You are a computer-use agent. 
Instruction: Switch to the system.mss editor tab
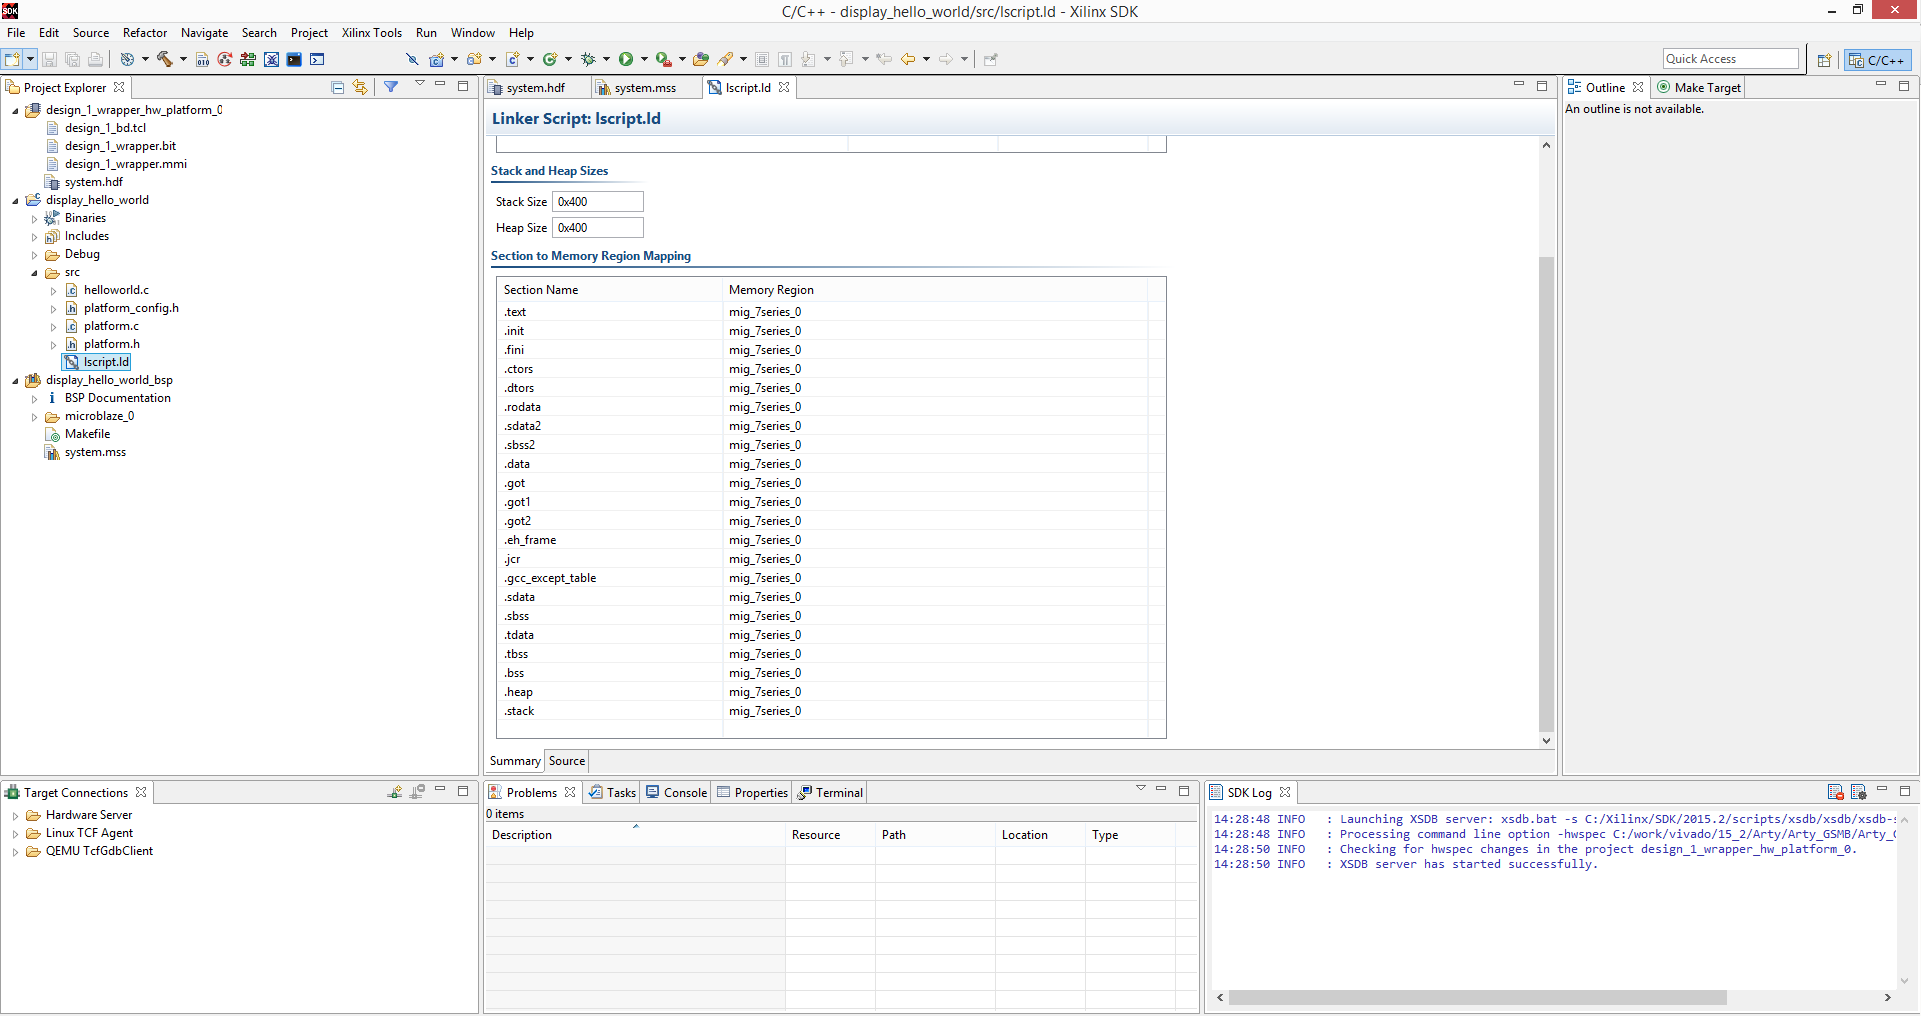(644, 88)
